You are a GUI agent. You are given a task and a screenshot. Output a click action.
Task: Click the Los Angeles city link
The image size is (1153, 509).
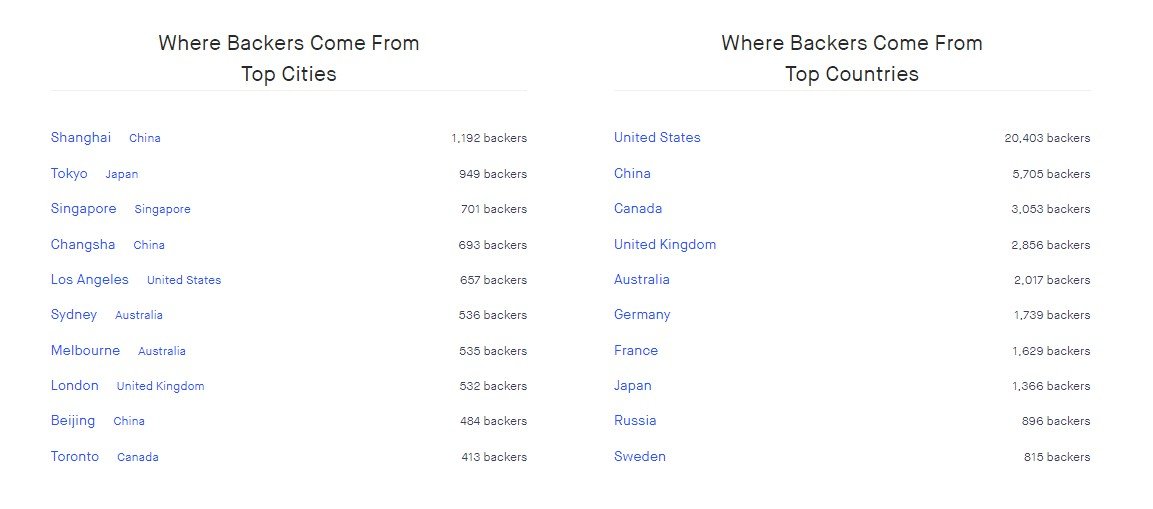click(90, 280)
